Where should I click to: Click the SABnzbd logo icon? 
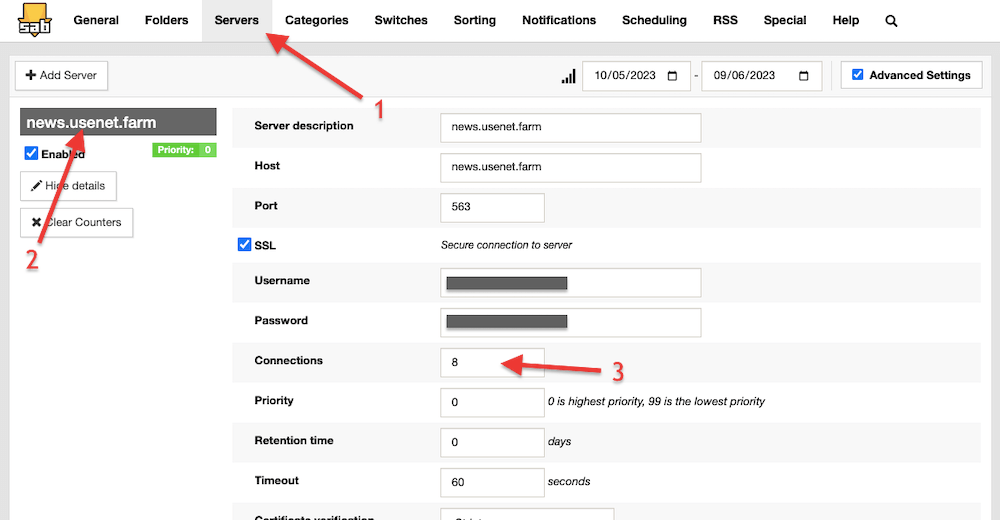[x=34, y=19]
